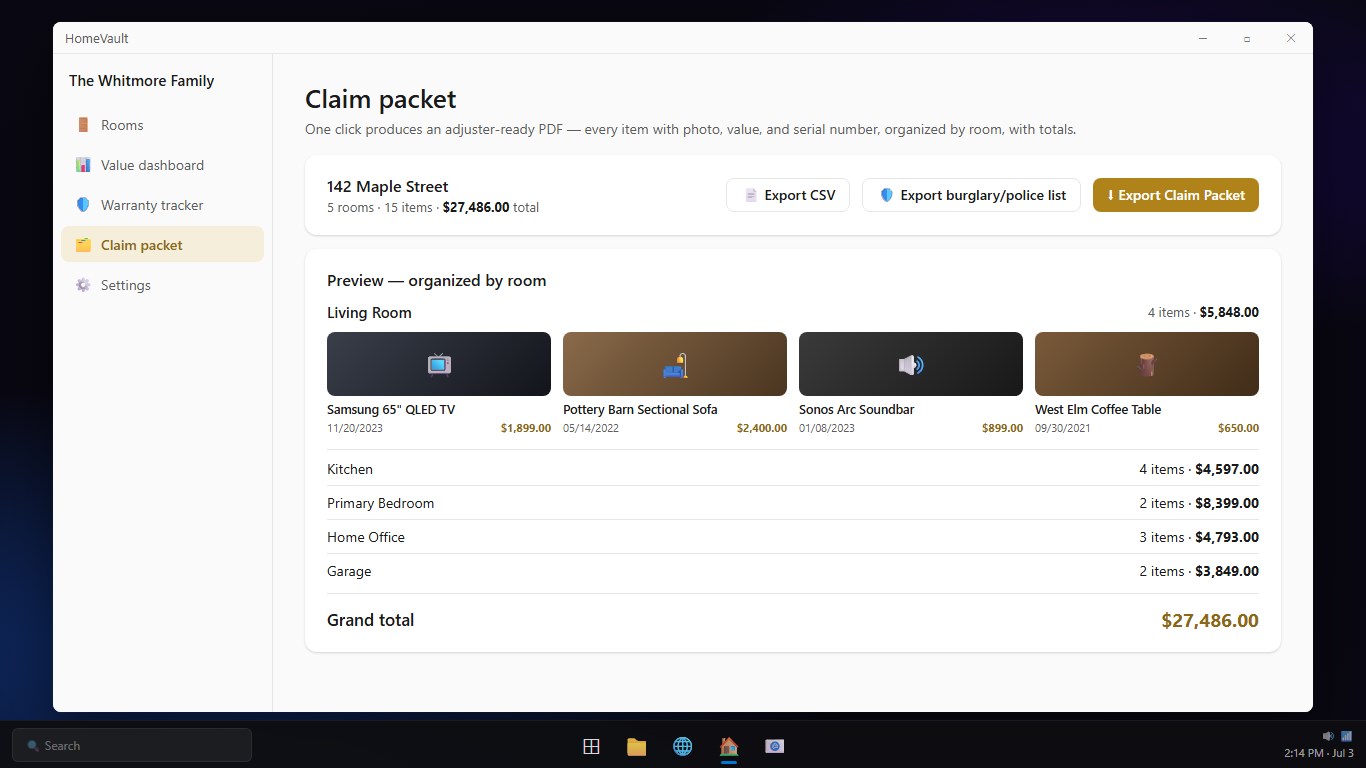Click the document icon on Export CSV

(751, 195)
